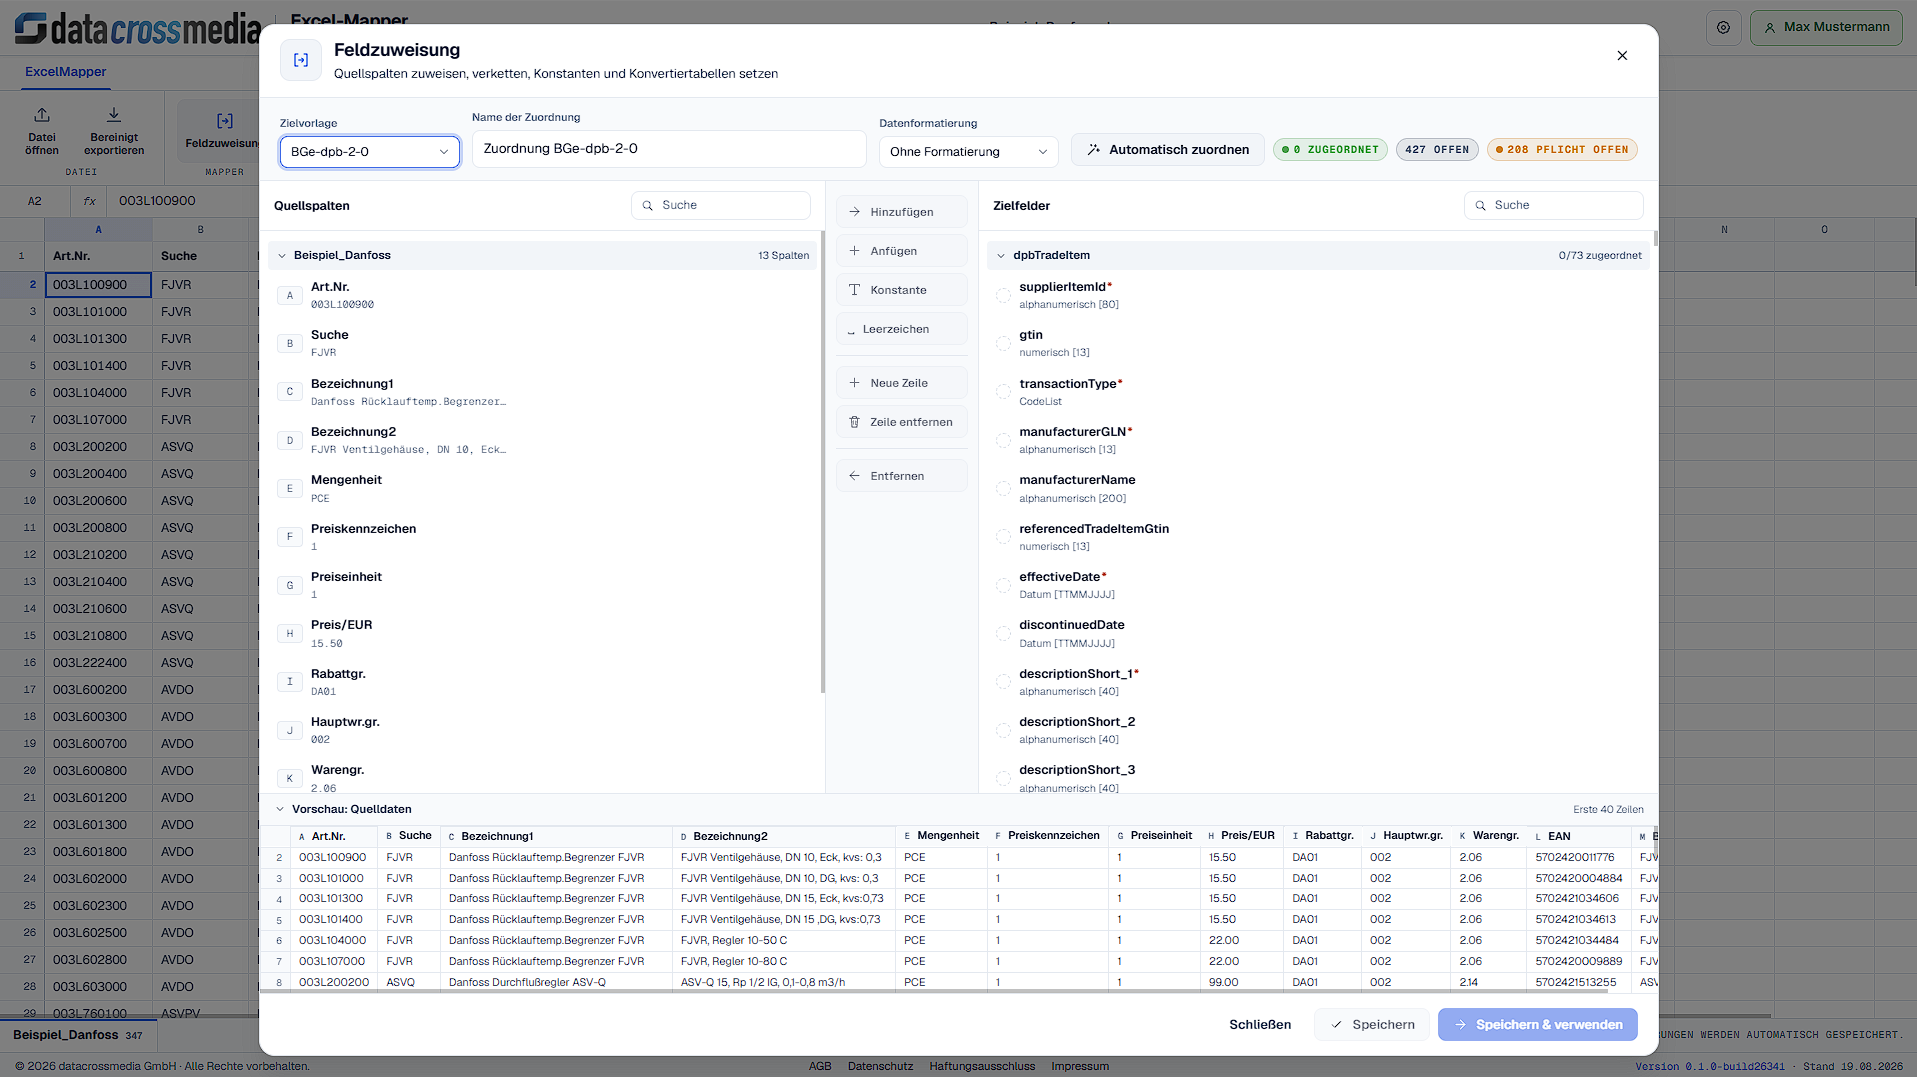Select the manufacturerGLN target field circle

click(x=1003, y=441)
